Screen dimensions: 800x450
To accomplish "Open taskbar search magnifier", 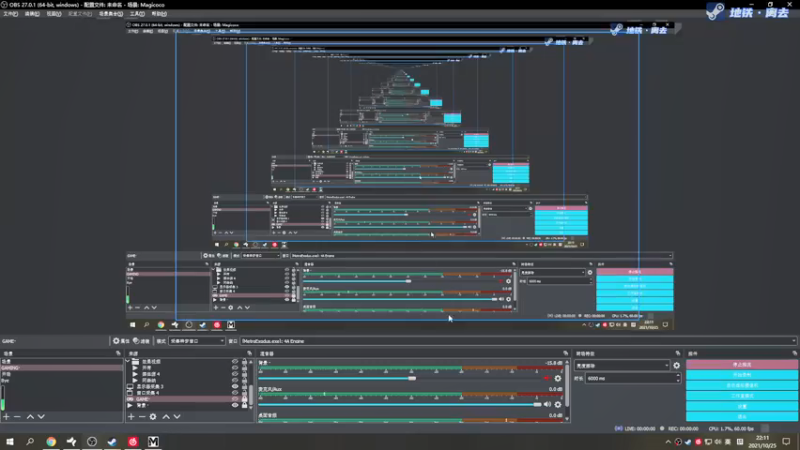I will pyautogui.click(x=30, y=442).
